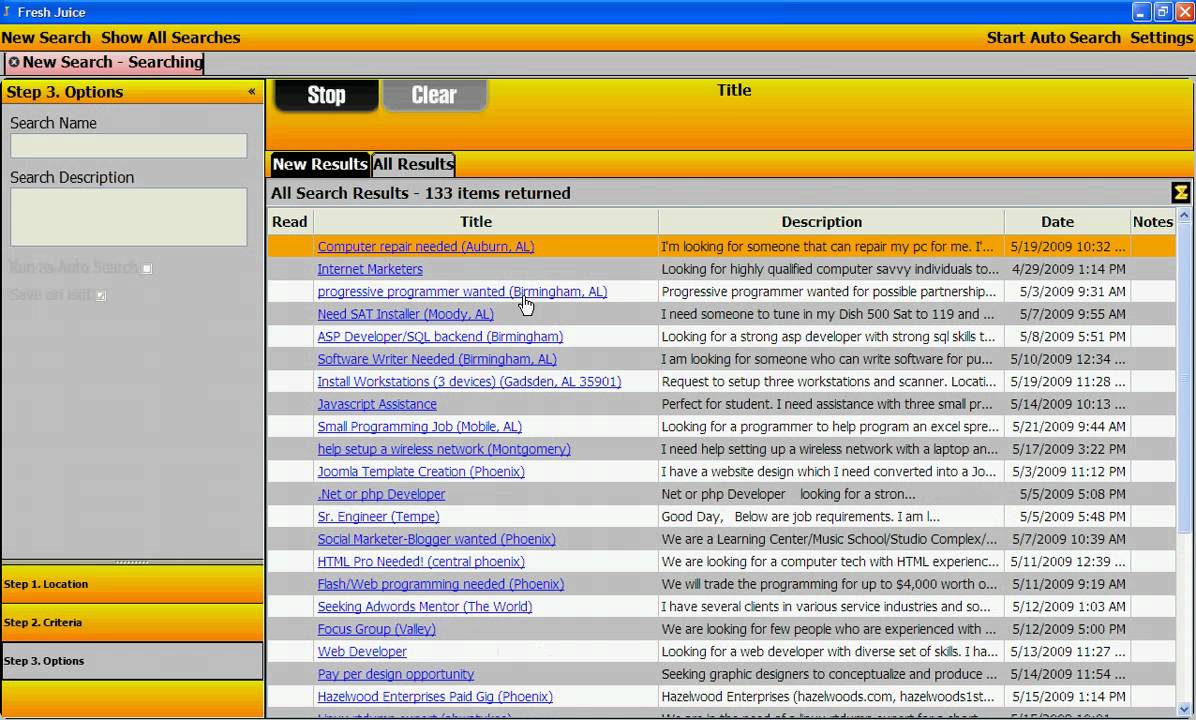Select the 5/5/2009 5:08 PM date cell
Image resolution: width=1196 pixels, height=720 pixels.
1067,494
